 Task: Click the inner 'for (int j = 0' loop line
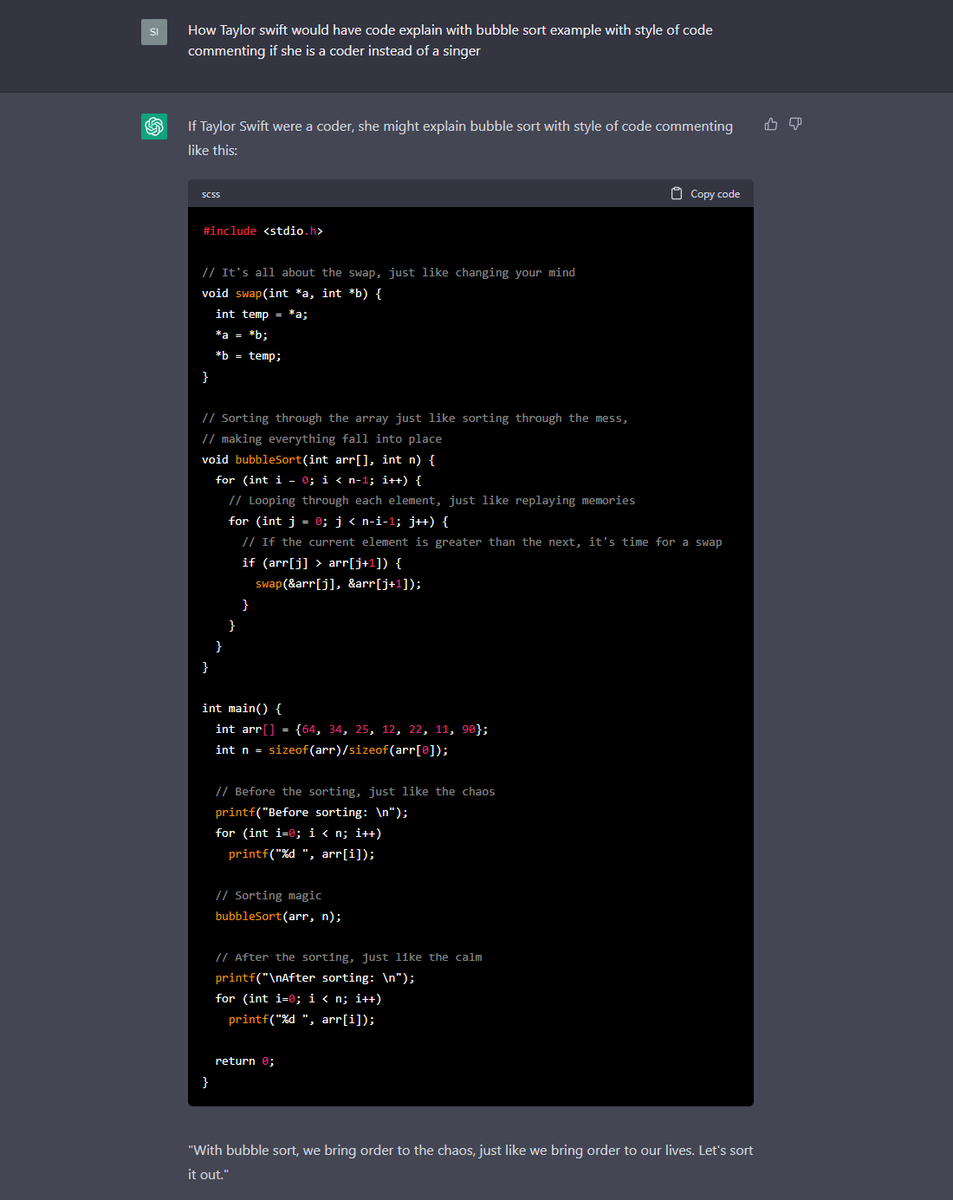coord(338,521)
